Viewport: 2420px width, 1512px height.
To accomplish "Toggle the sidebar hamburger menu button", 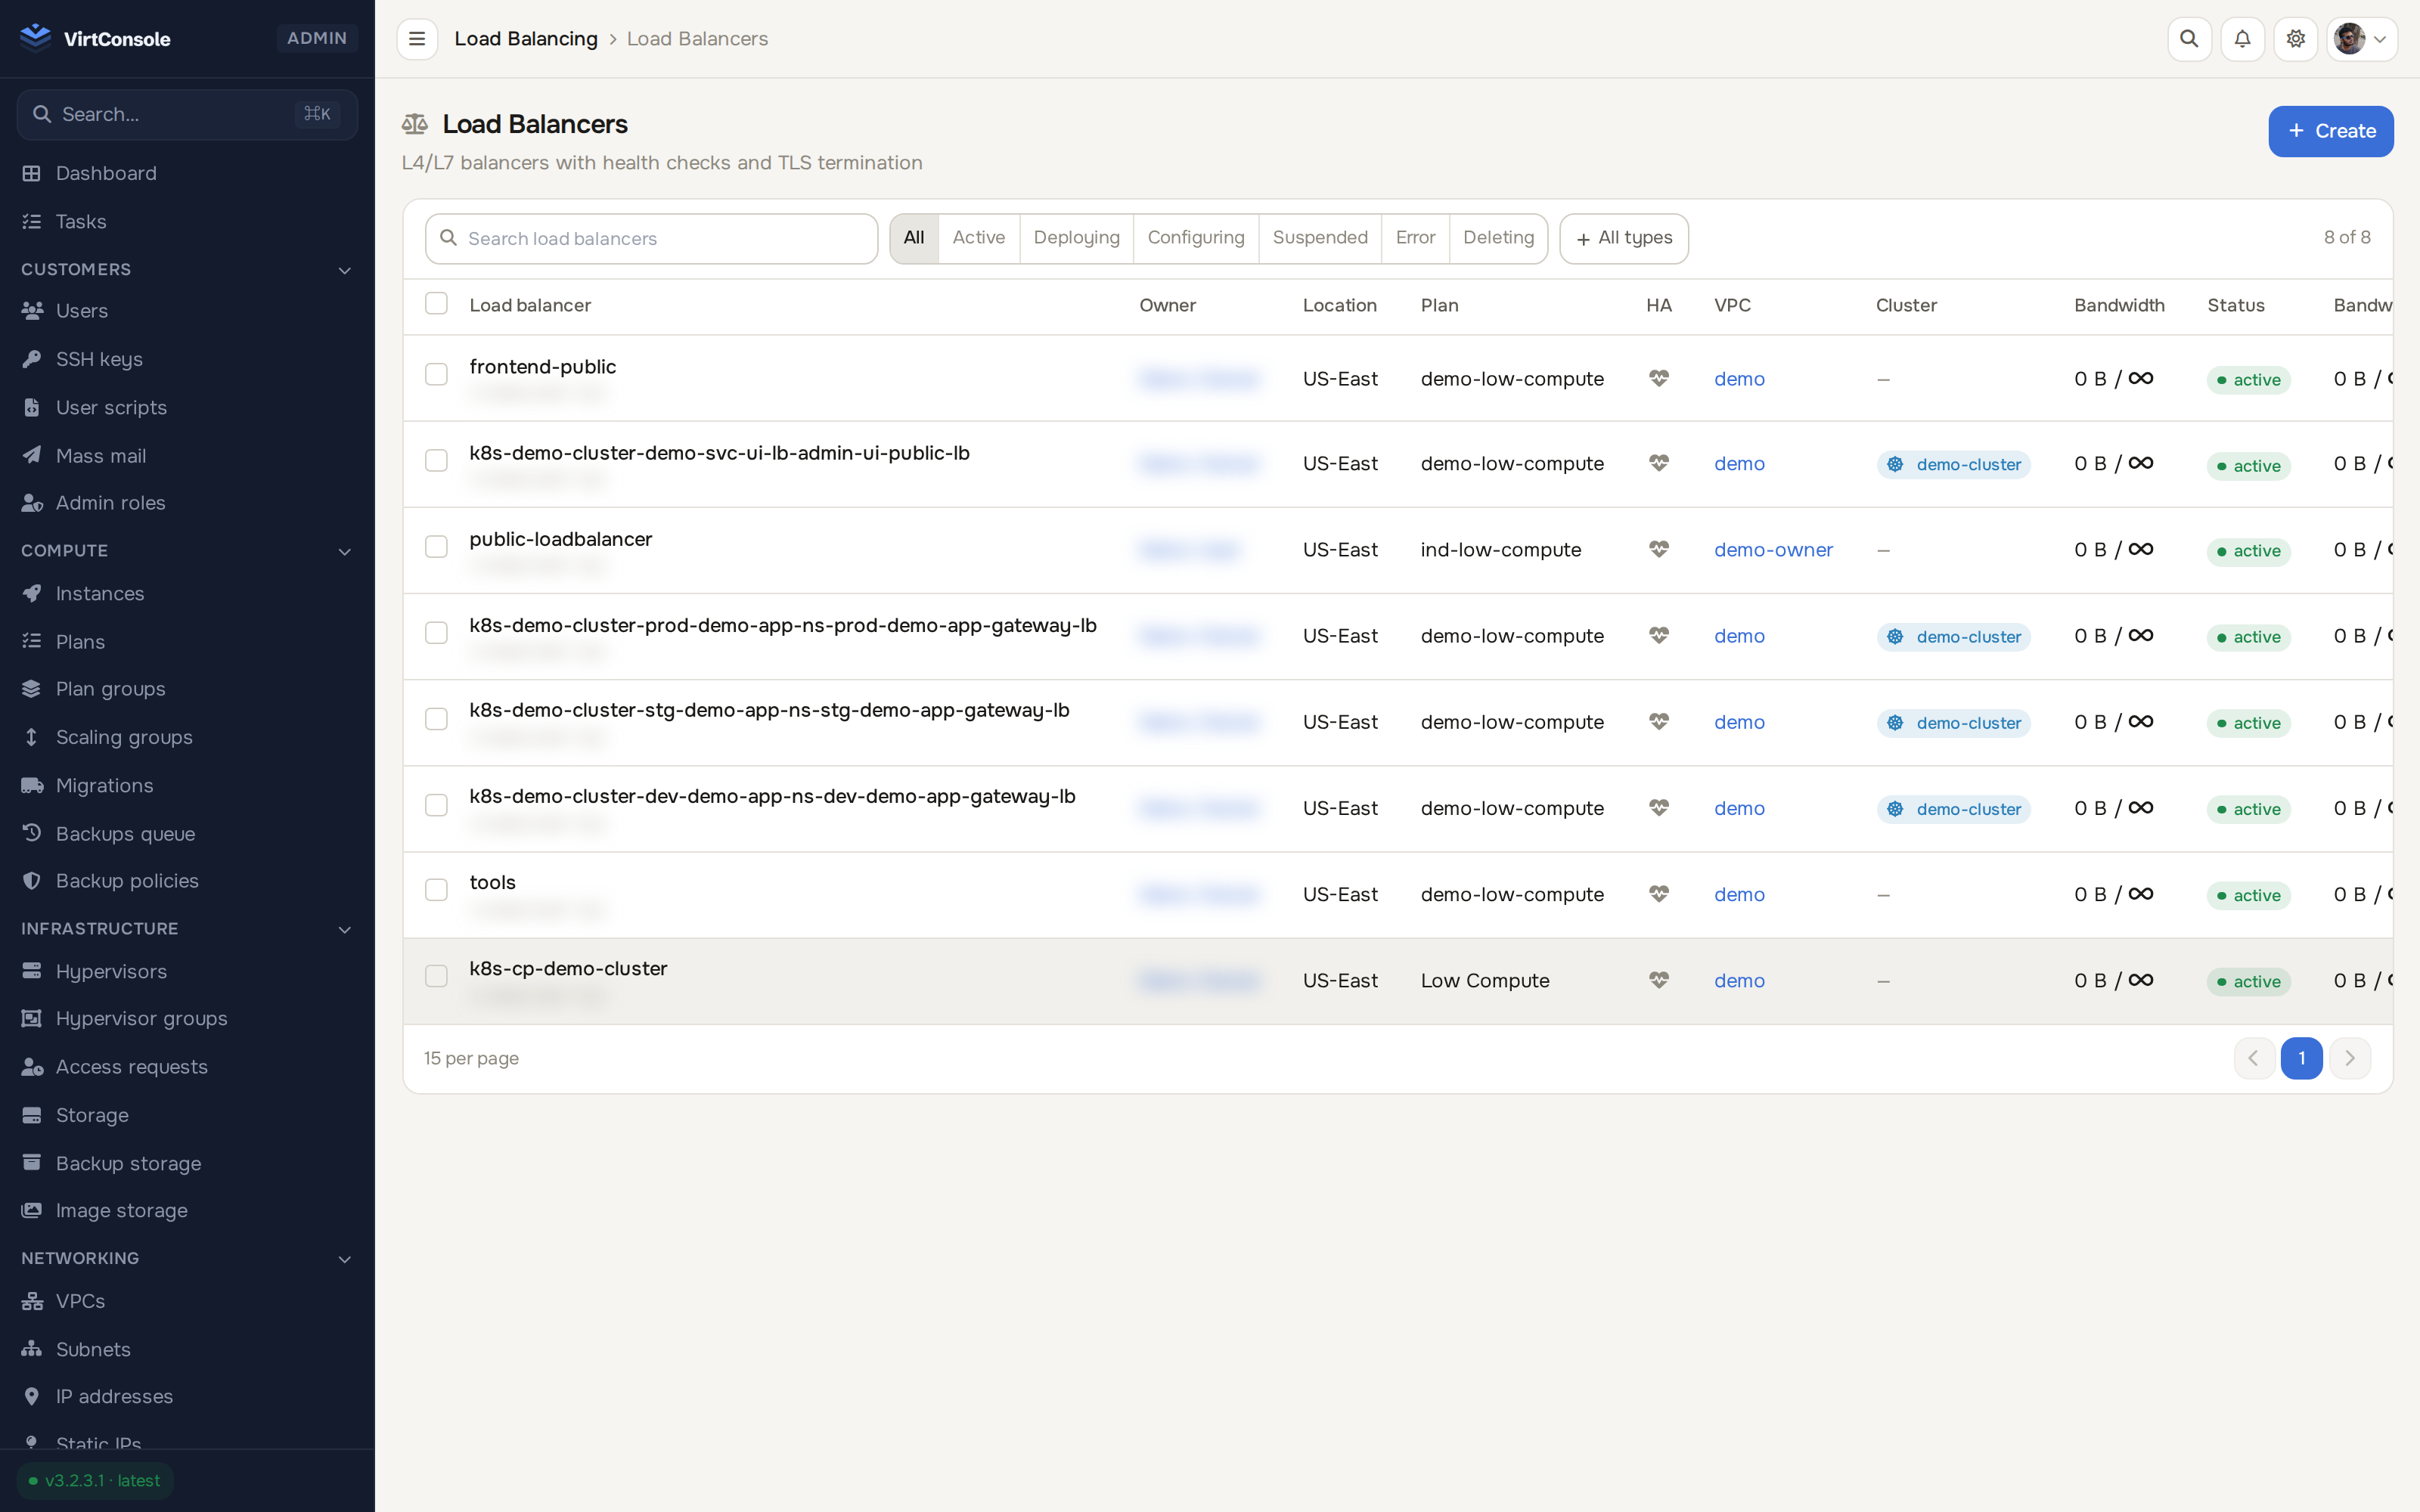I will pos(417,39).
